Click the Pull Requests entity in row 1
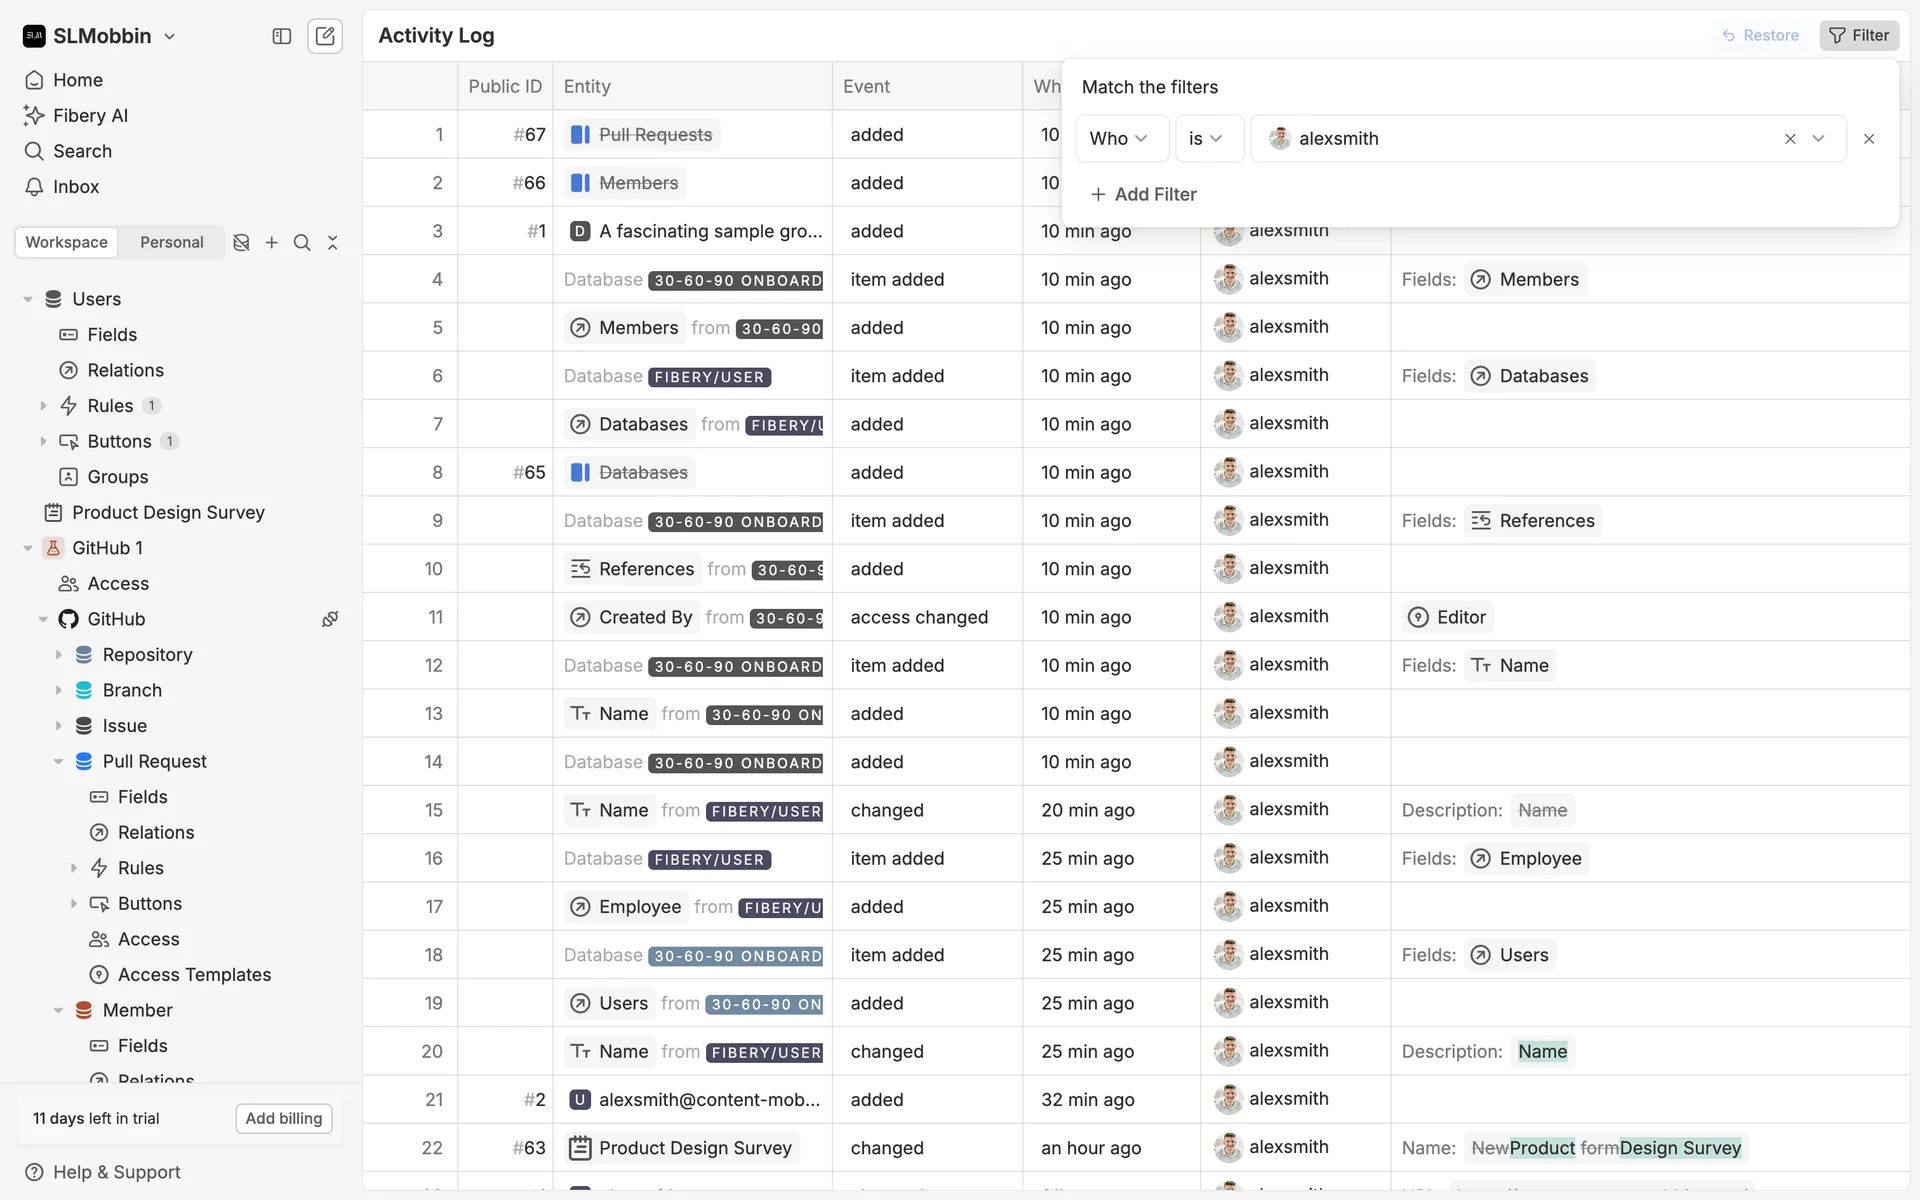Image resolution: width=1920 pixels, height=1200 pixels. click(655, 135)
